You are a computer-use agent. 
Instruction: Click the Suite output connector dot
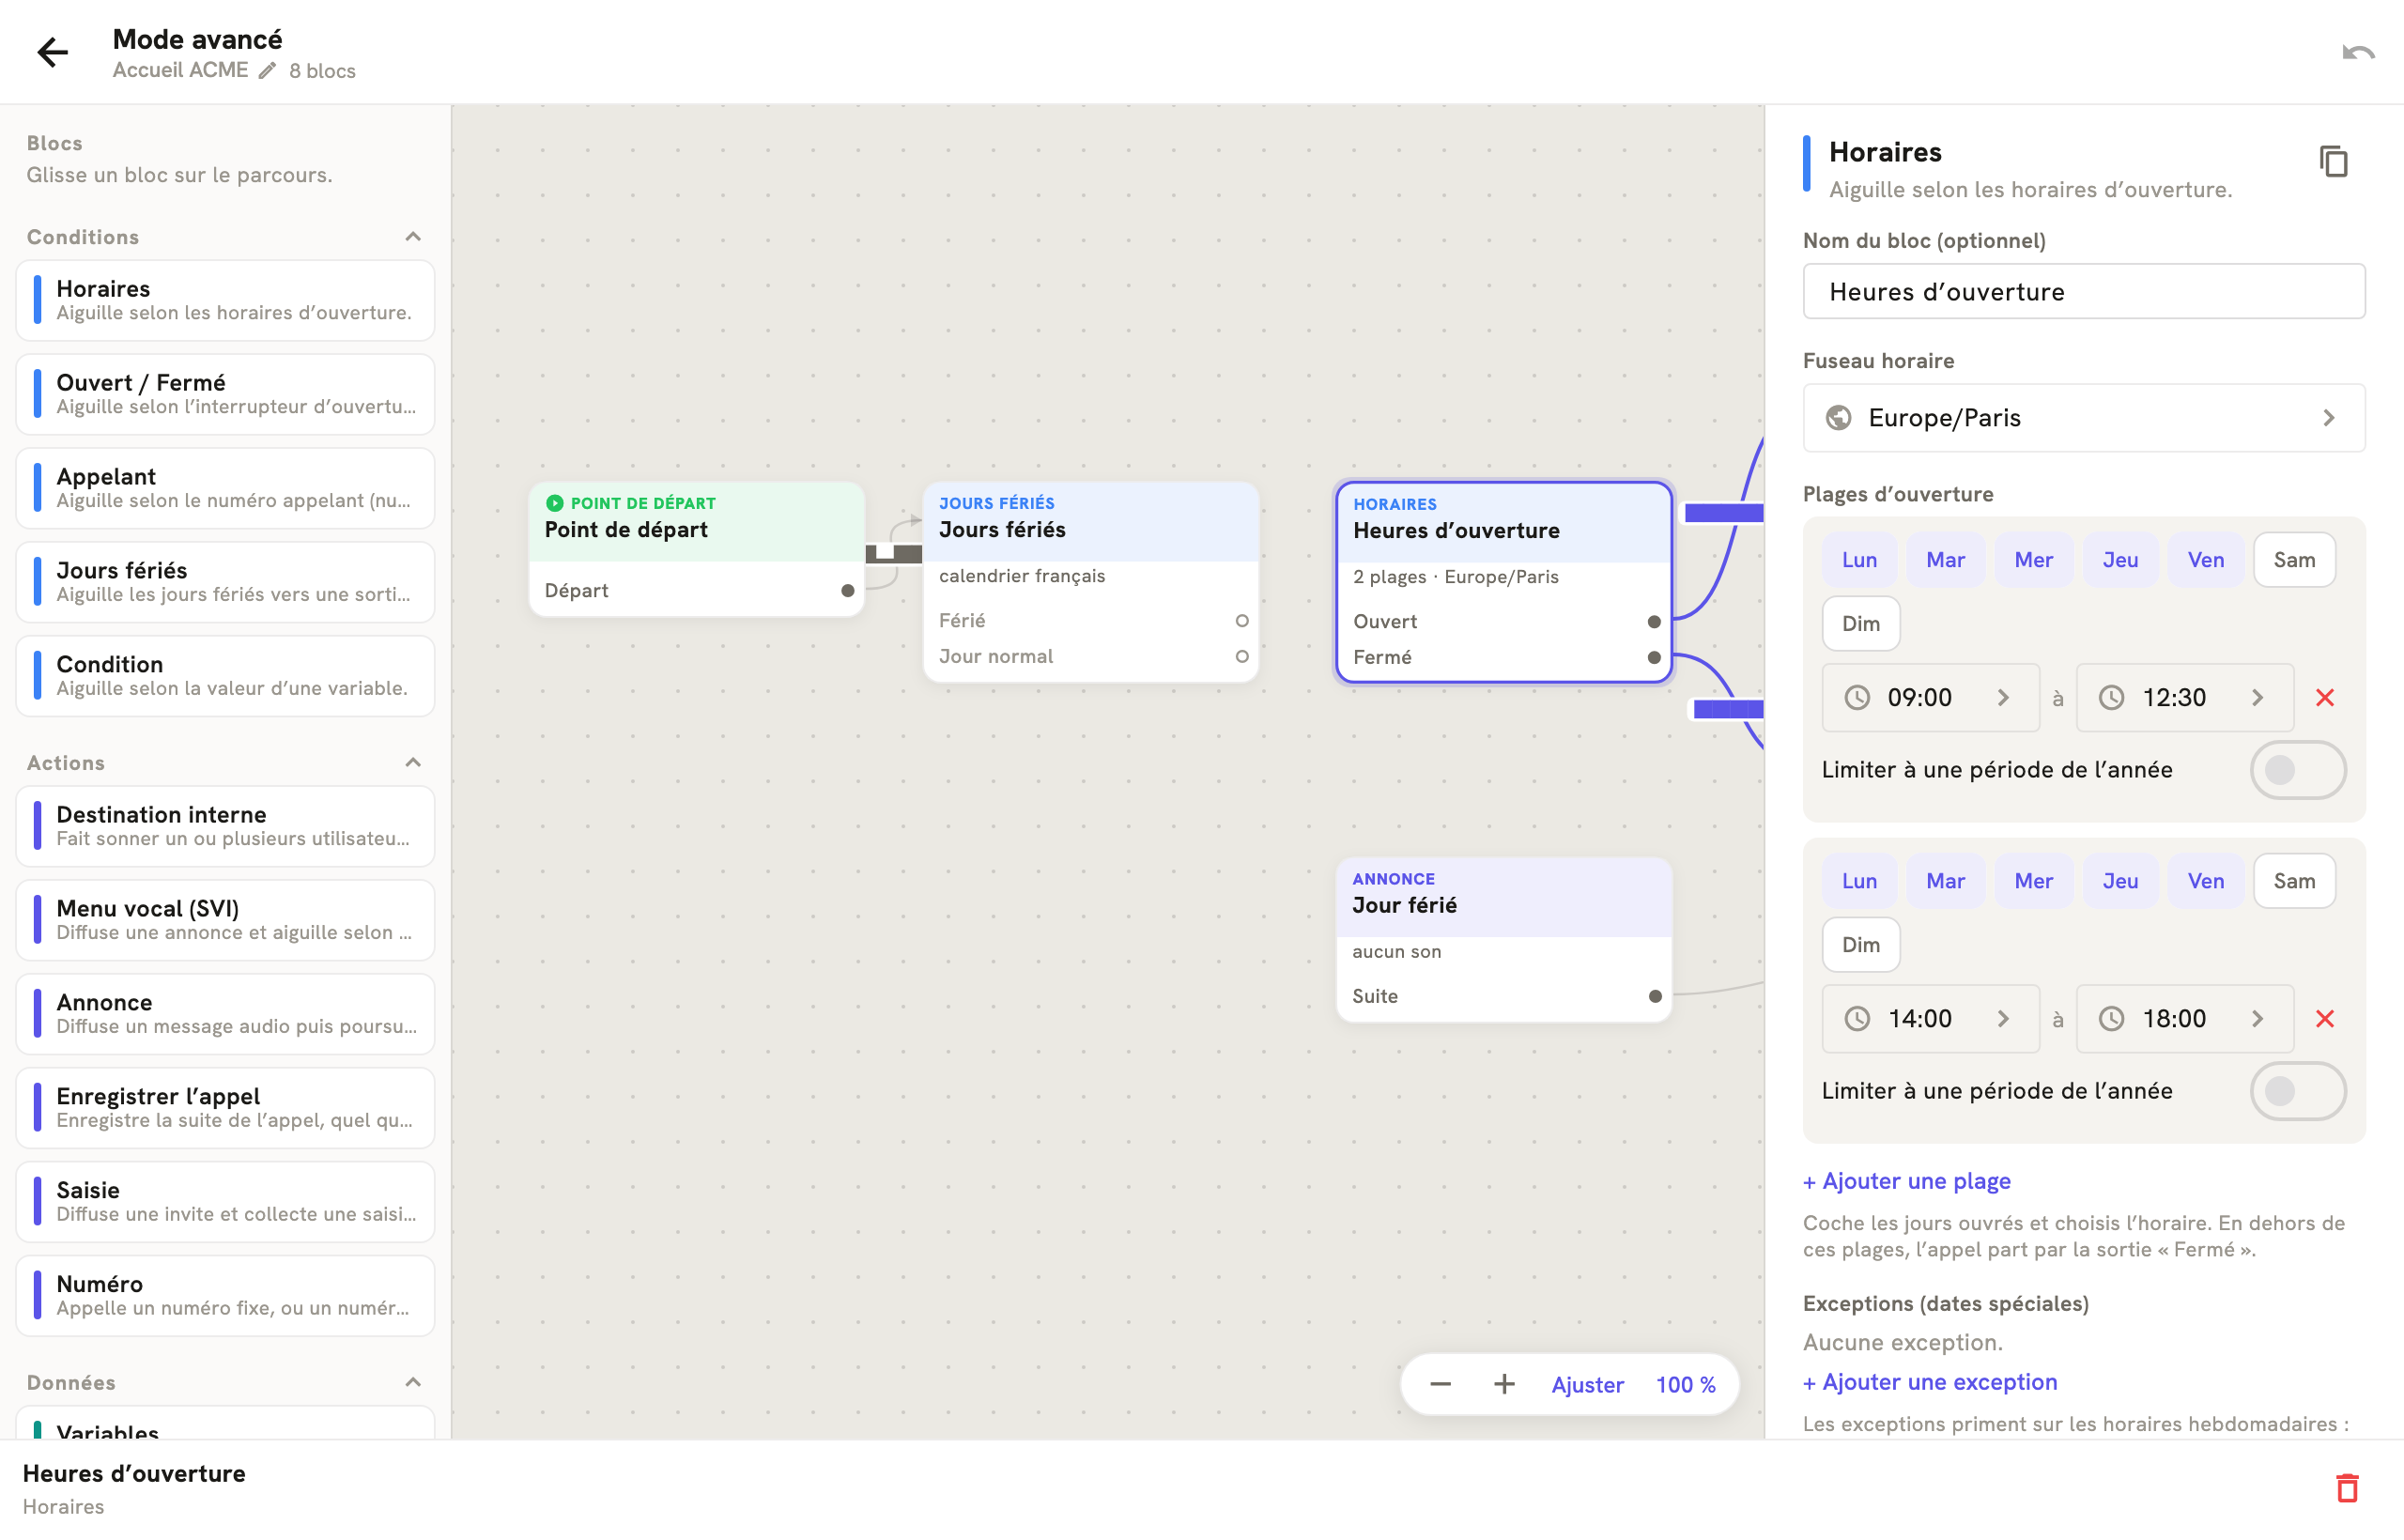pyautogui.click(x=1655, y=997)
